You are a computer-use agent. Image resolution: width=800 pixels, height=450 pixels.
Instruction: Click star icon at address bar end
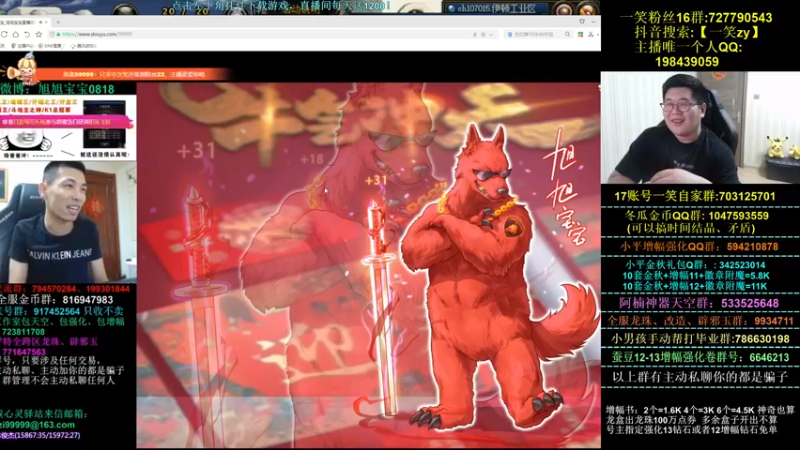pos(483,35)
